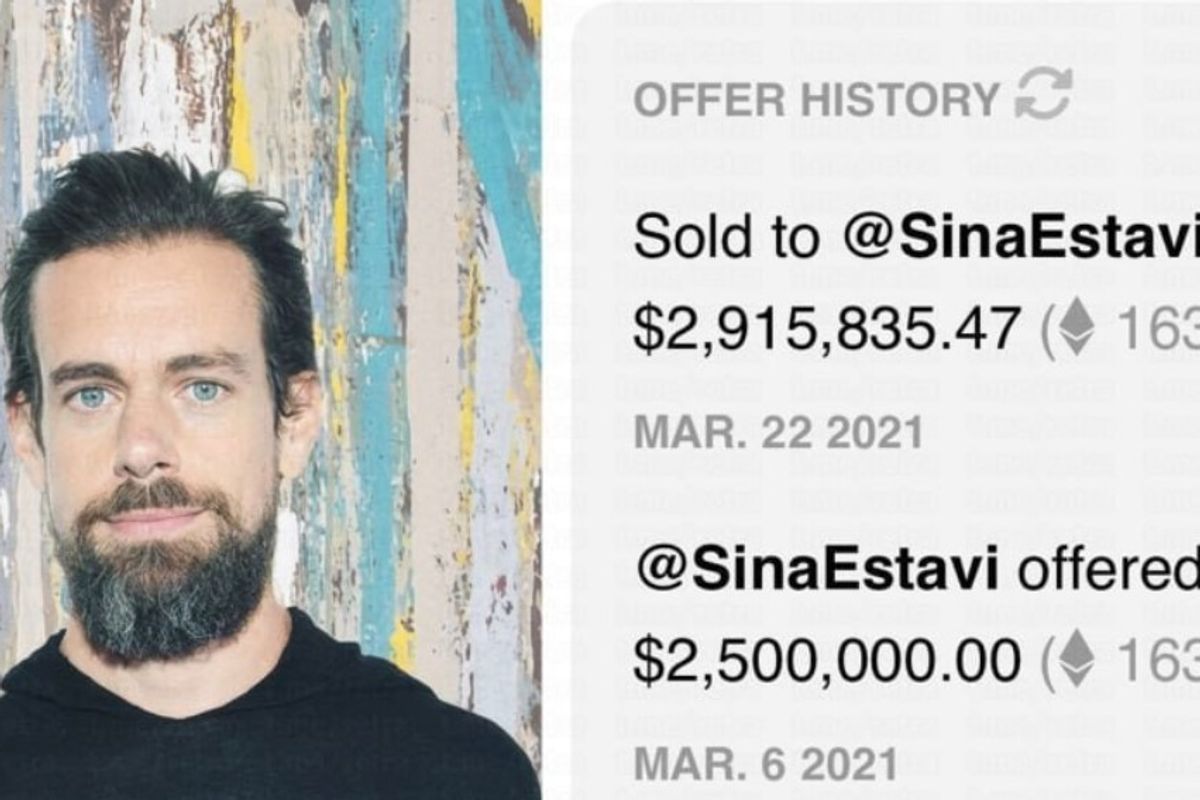Image resolution: width=1200 pixels, height=800 pixels.
Task: Click Ethereum icon beside $2,500,000.00
Action: click(1076, 662)
